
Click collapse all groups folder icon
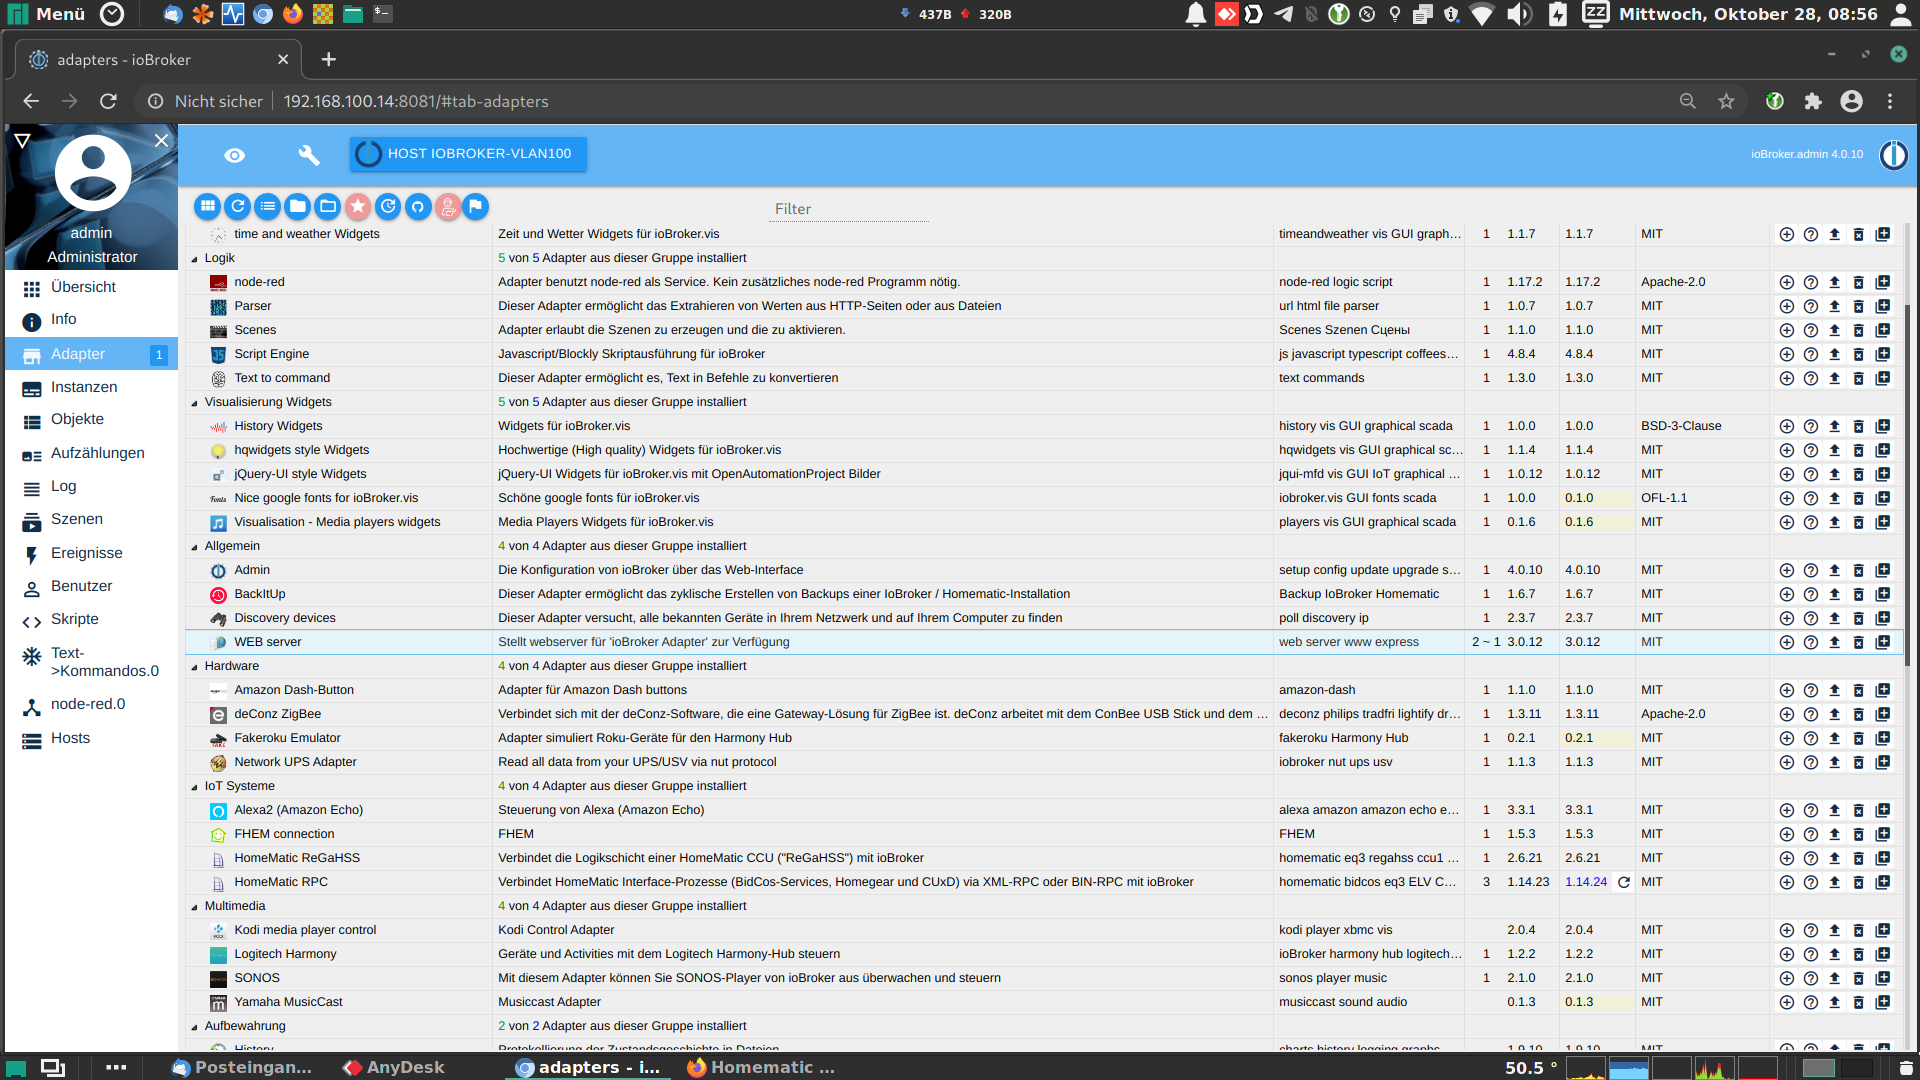tap(297, 206)
